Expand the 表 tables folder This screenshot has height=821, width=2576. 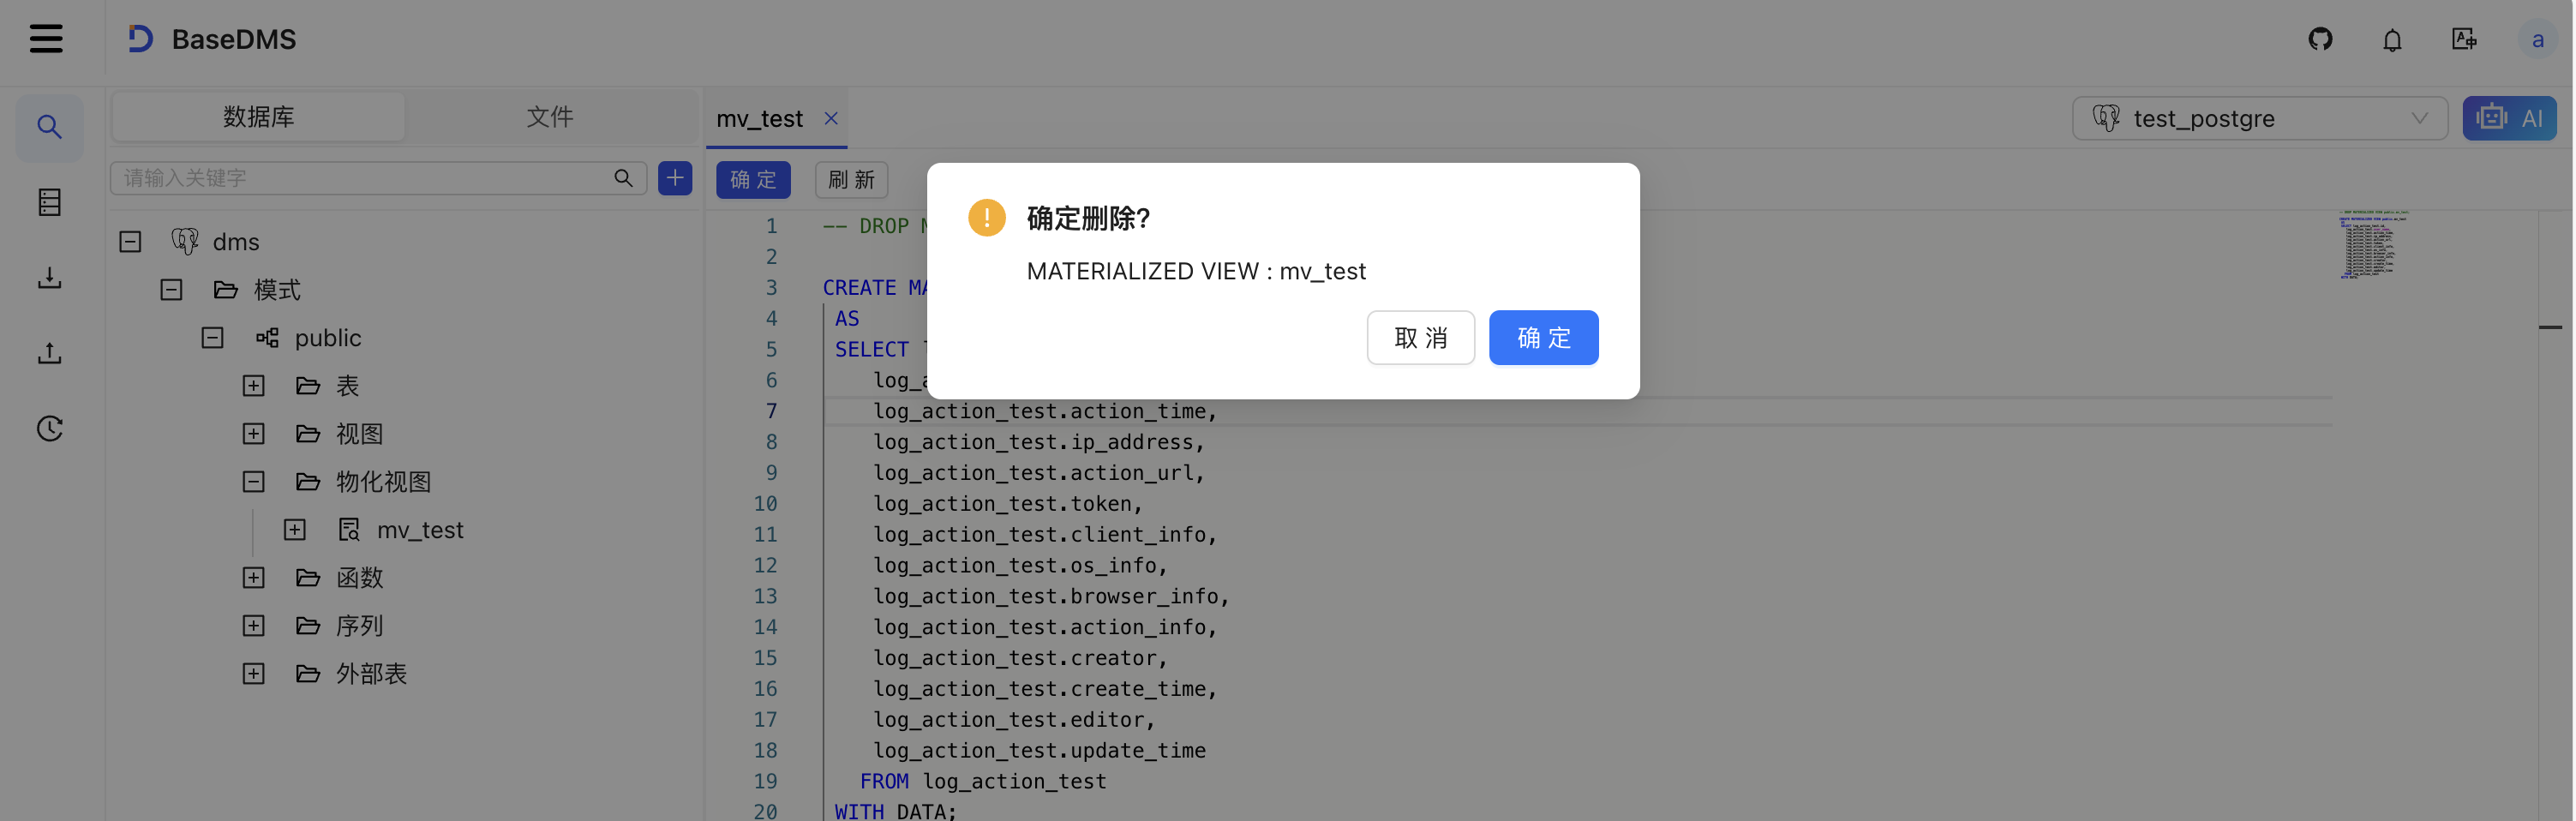[253, 385]
